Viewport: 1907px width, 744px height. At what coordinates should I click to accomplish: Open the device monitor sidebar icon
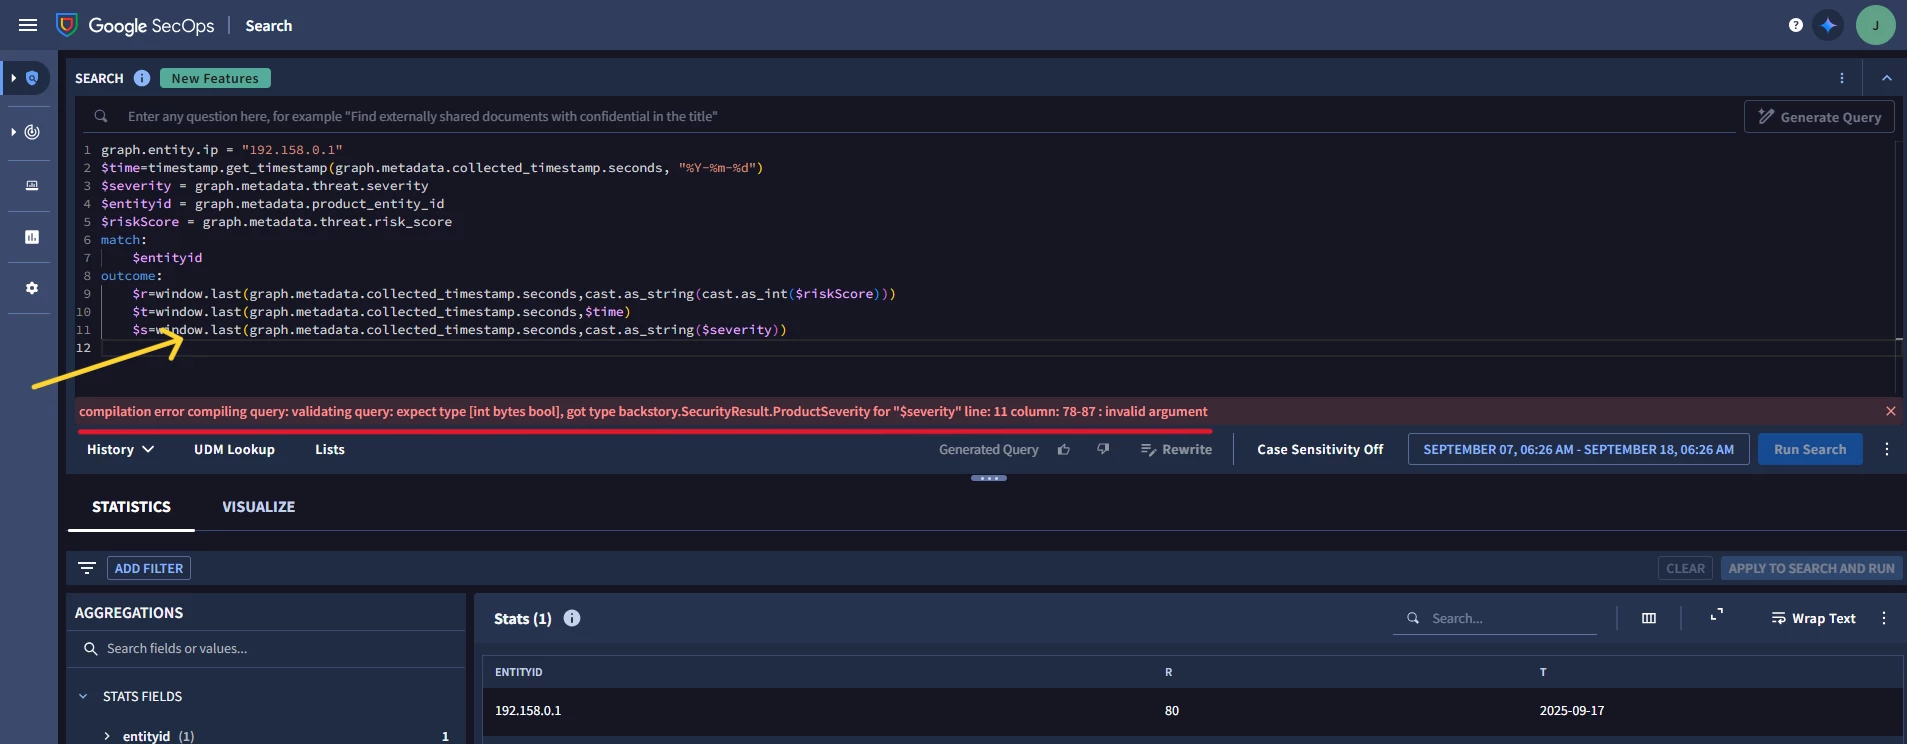32,185
